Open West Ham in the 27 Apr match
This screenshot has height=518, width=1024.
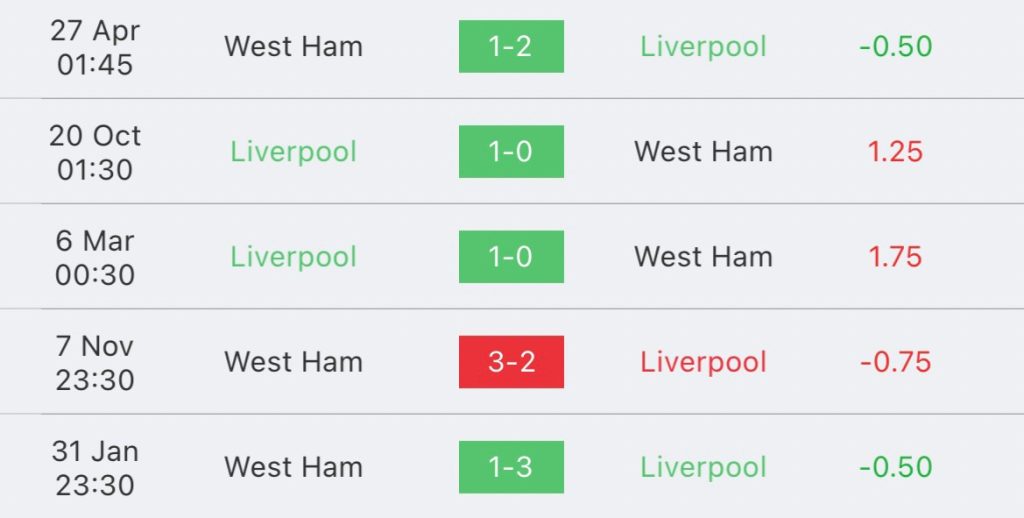point(293,47)
